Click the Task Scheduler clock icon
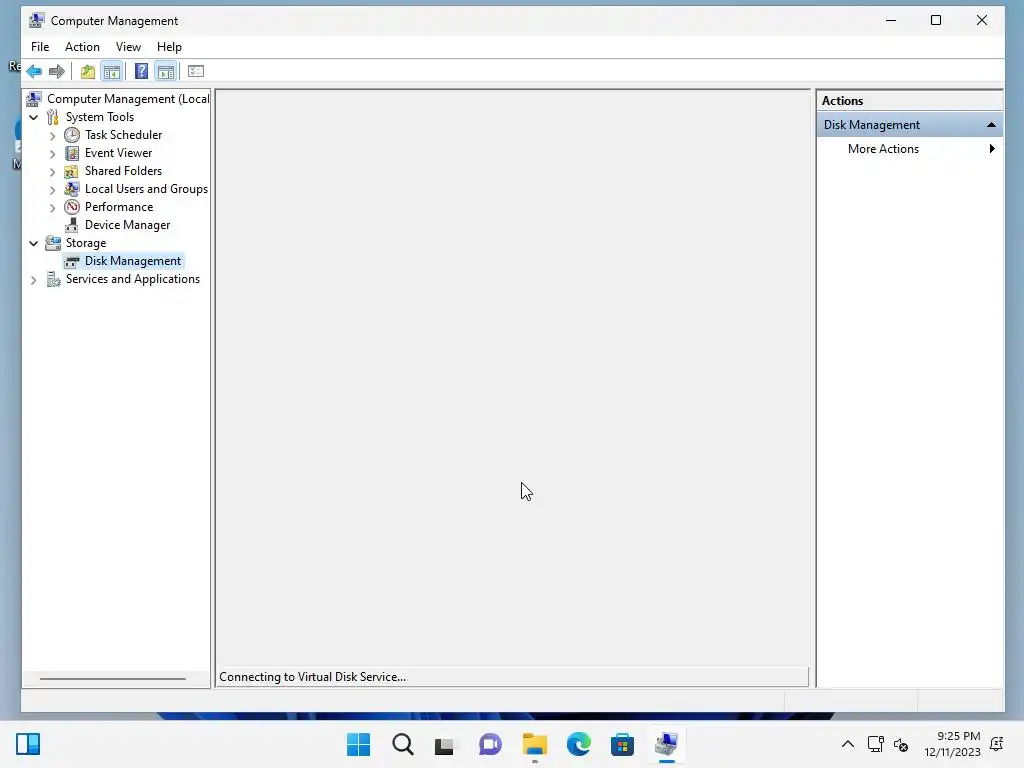The width and height of the screenshot is (1024, 768). [x=72, y=135]
